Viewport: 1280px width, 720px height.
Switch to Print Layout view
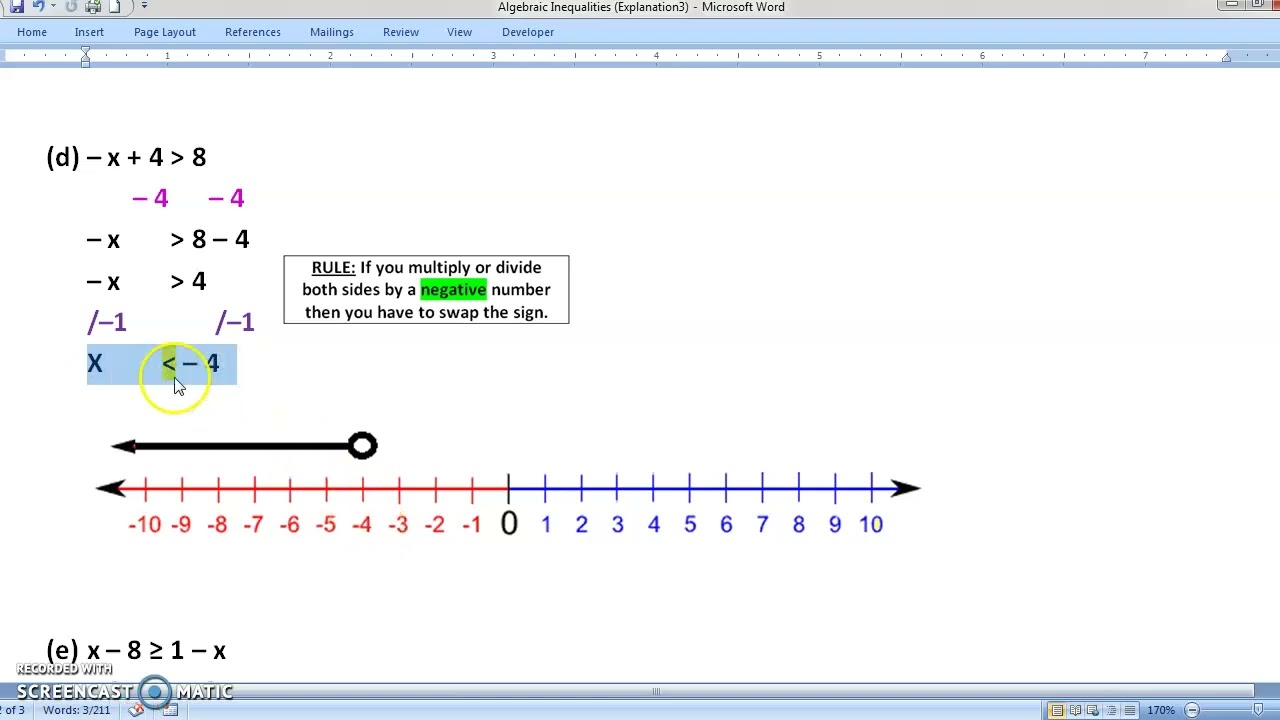coord(1057,710)
